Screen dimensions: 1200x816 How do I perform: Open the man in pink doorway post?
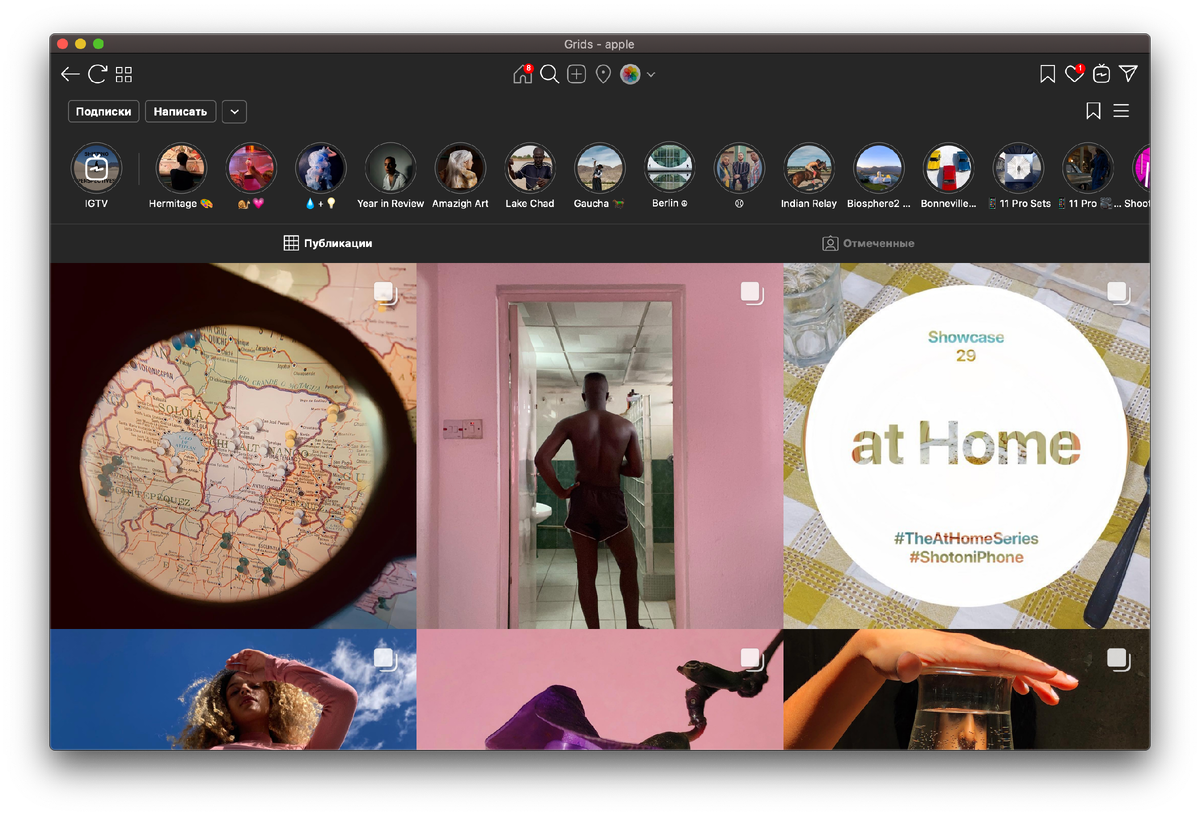click(x=600, y=446)
